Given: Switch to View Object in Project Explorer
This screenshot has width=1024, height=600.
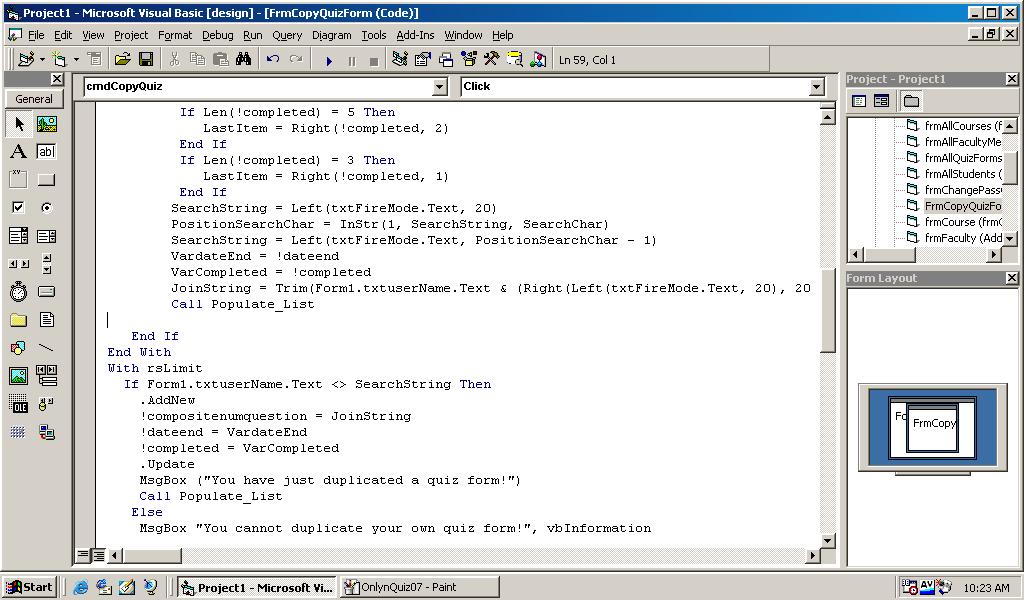Looking at the screenshot, I should (x=882, y=101).
